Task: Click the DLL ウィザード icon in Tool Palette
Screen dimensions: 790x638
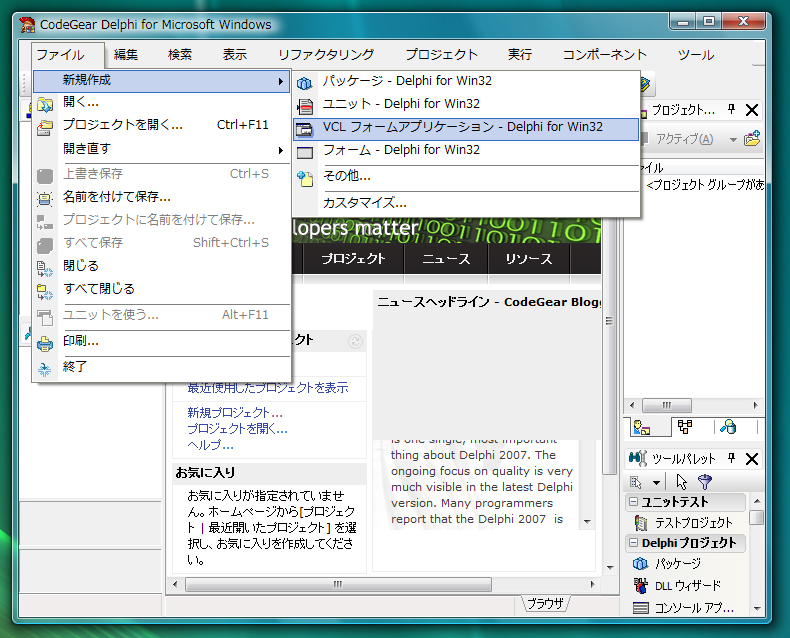Action: coord(640,586)
